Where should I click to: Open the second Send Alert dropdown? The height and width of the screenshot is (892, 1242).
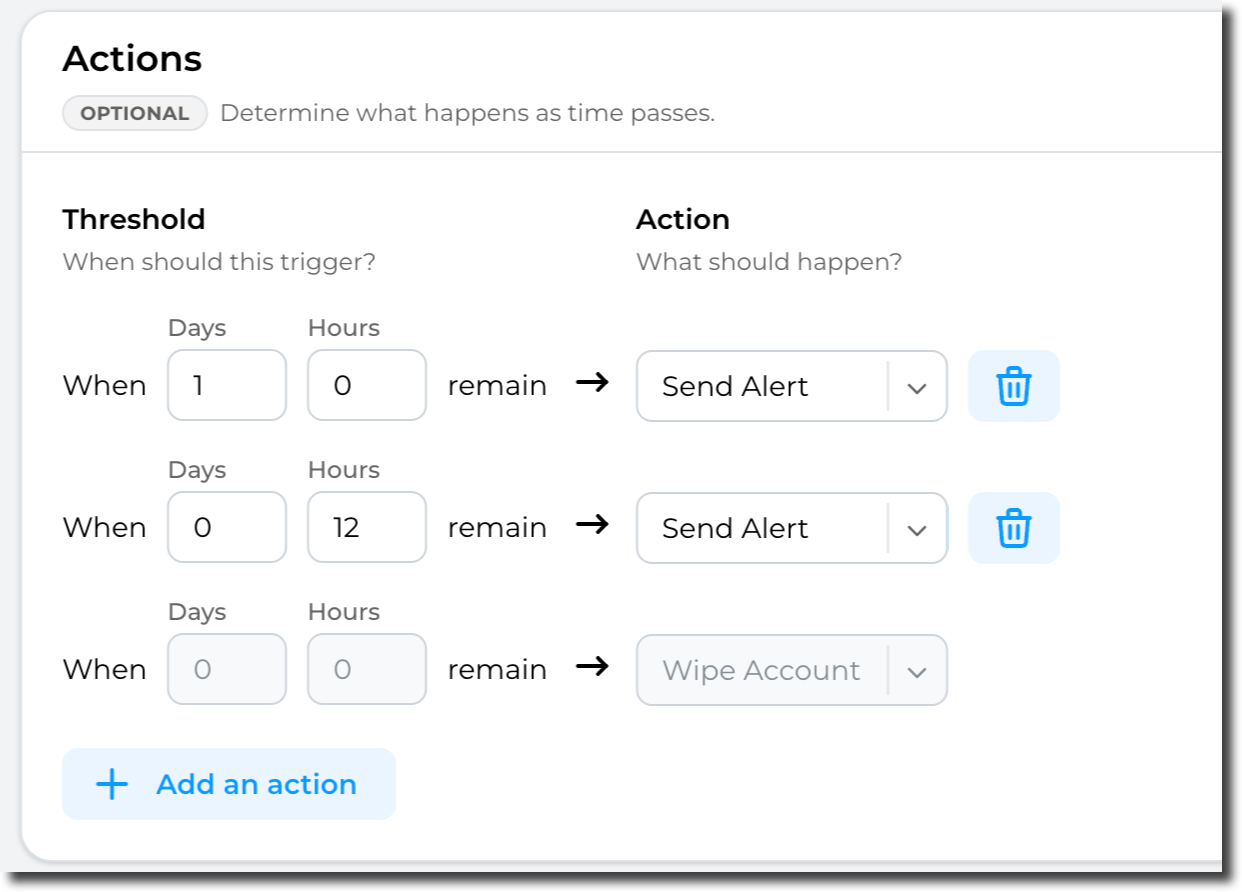[760, 528]
